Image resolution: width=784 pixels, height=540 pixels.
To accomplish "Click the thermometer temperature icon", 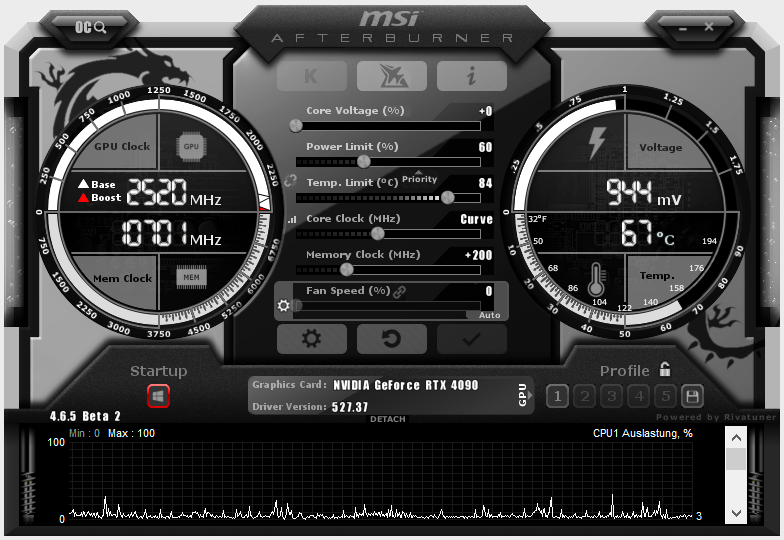I will coord(596,279).
